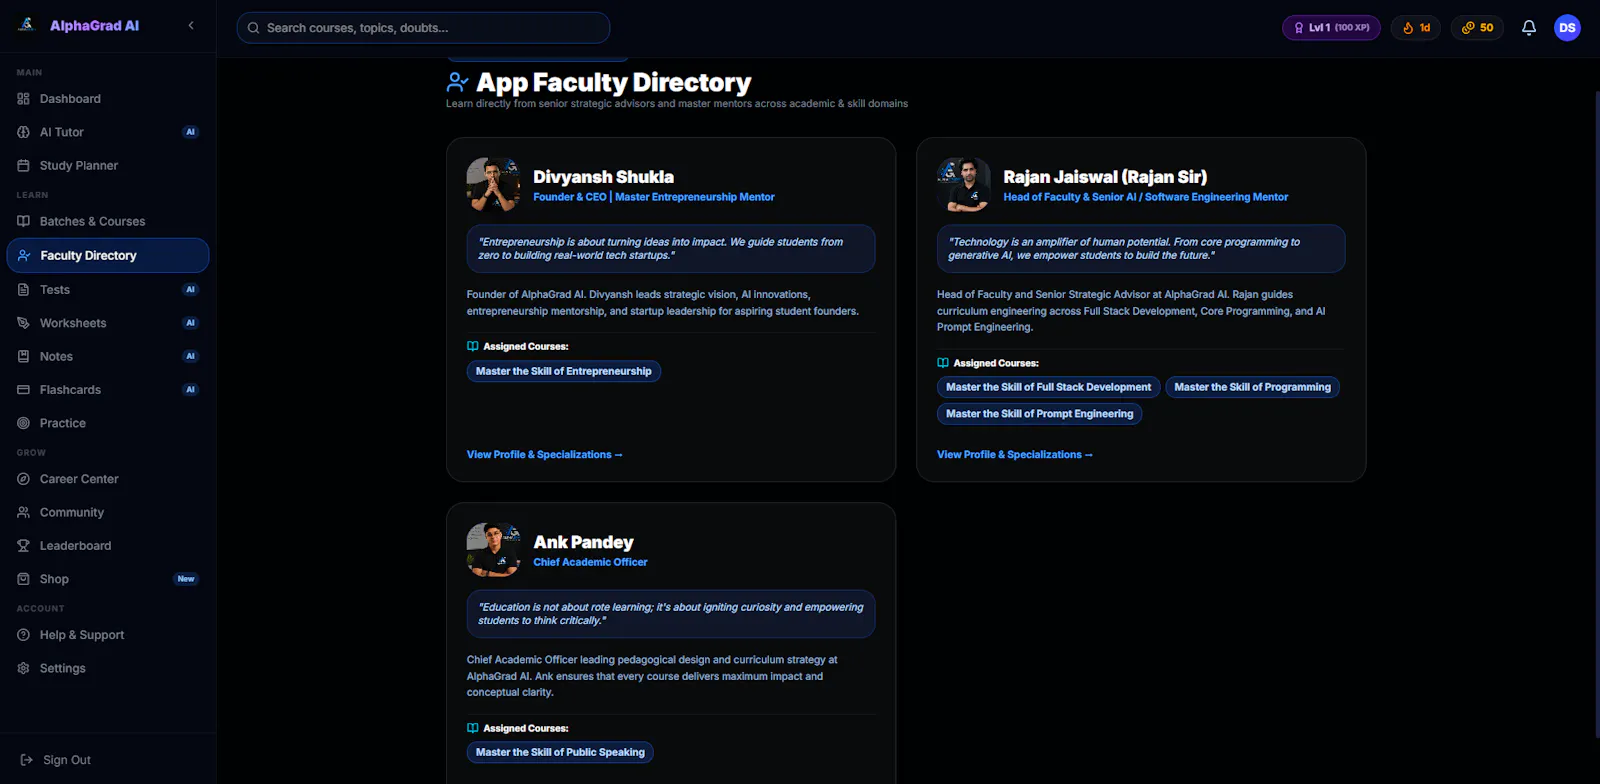Open Settings in the sidebar

tap(108, 668)
